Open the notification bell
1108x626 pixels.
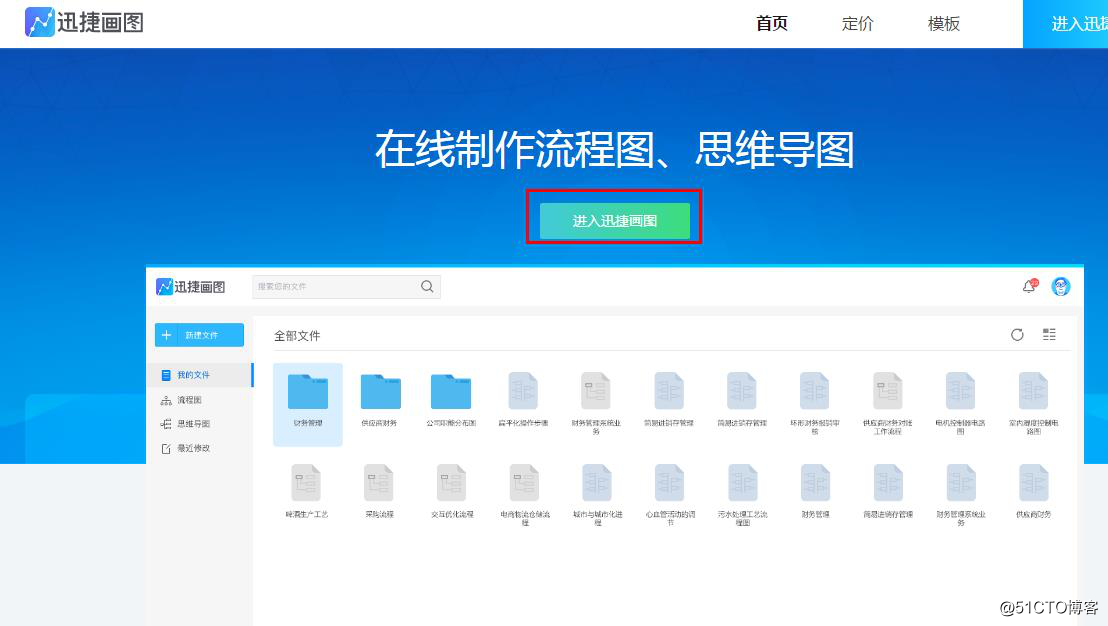pyautogui.click(x=1029, y=286)
